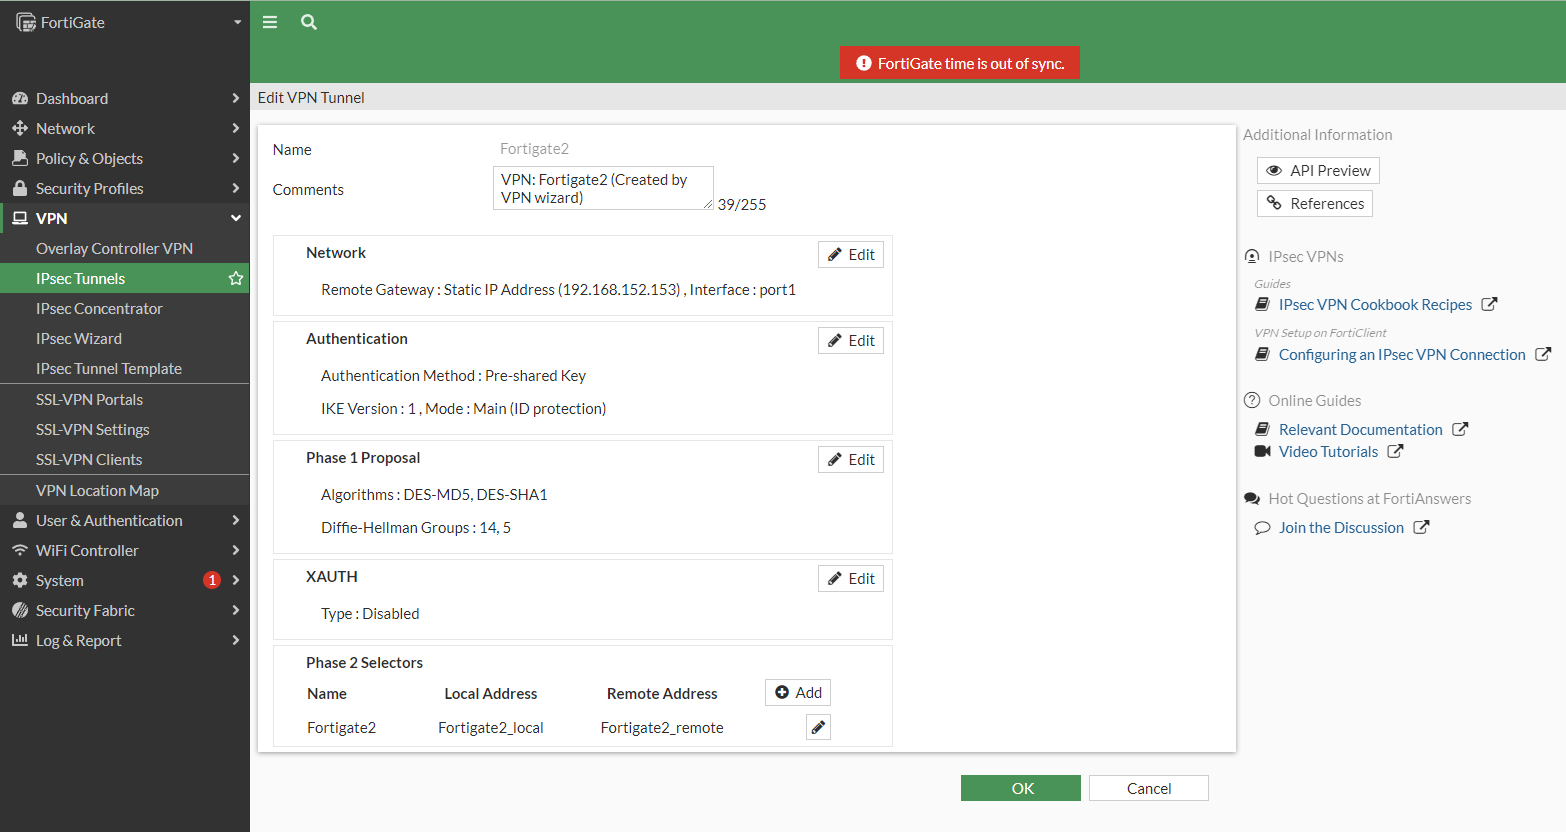Click the System gear icon

tap(20, 580)
